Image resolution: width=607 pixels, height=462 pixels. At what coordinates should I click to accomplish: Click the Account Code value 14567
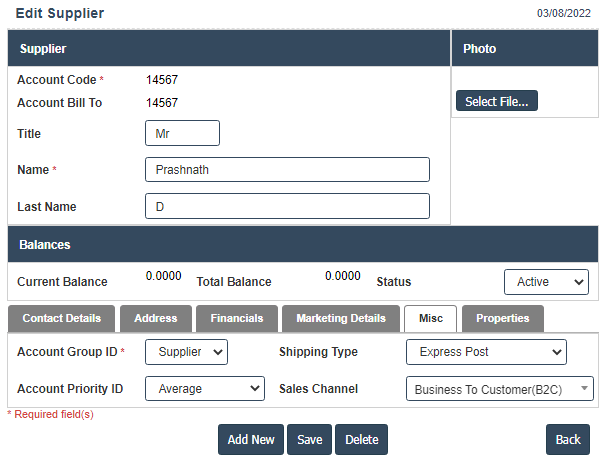162,80
